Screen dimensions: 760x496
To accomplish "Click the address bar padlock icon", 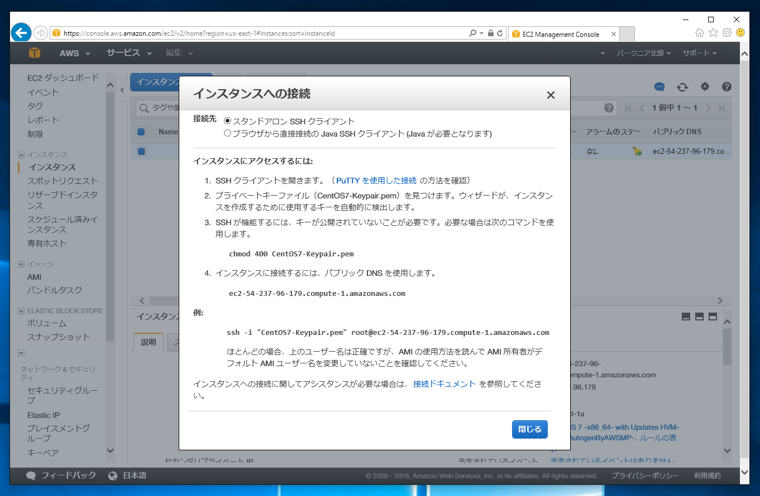I will [491, 33].
